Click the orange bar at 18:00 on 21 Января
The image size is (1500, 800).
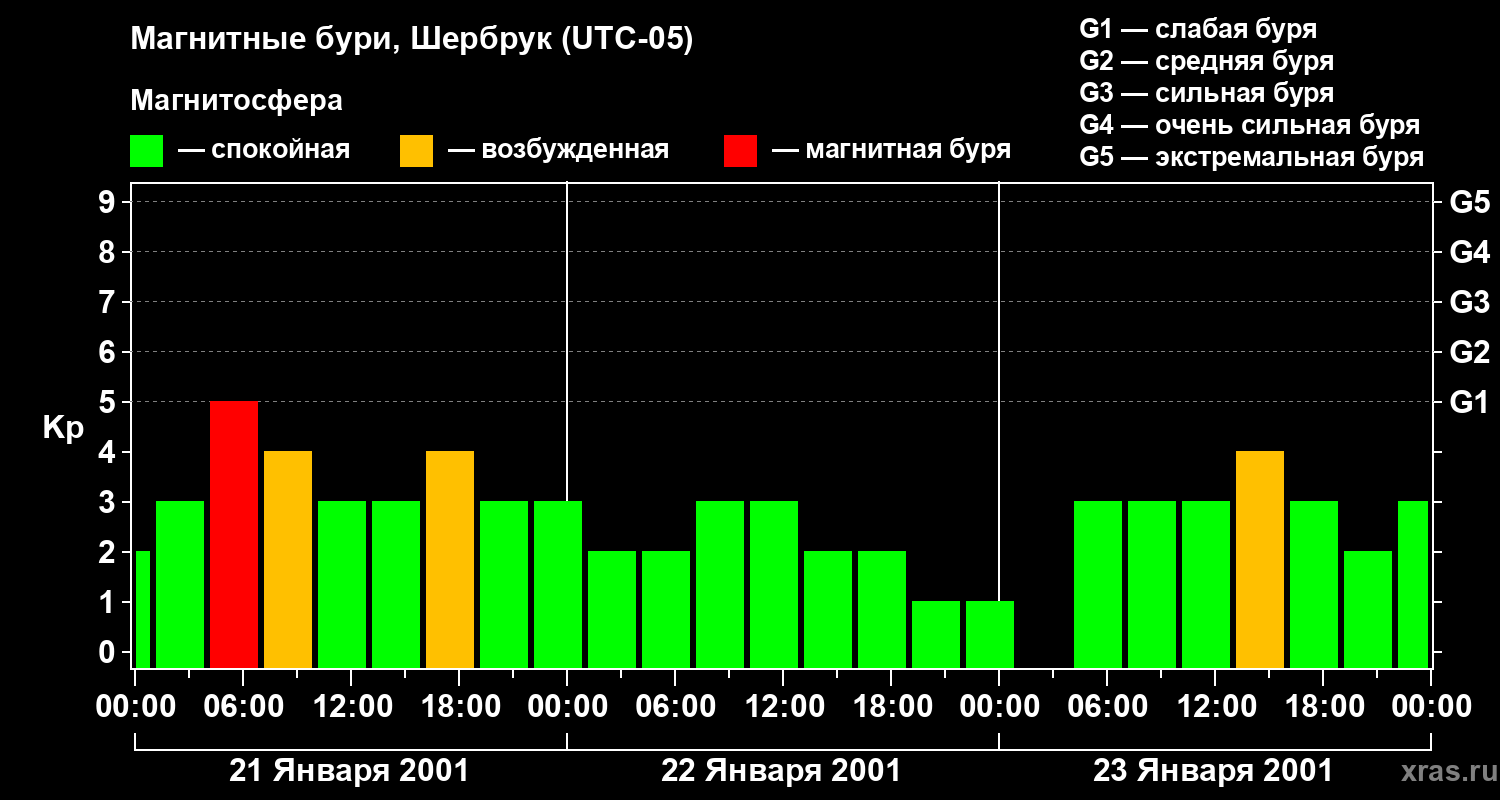[x=450, y=560]
